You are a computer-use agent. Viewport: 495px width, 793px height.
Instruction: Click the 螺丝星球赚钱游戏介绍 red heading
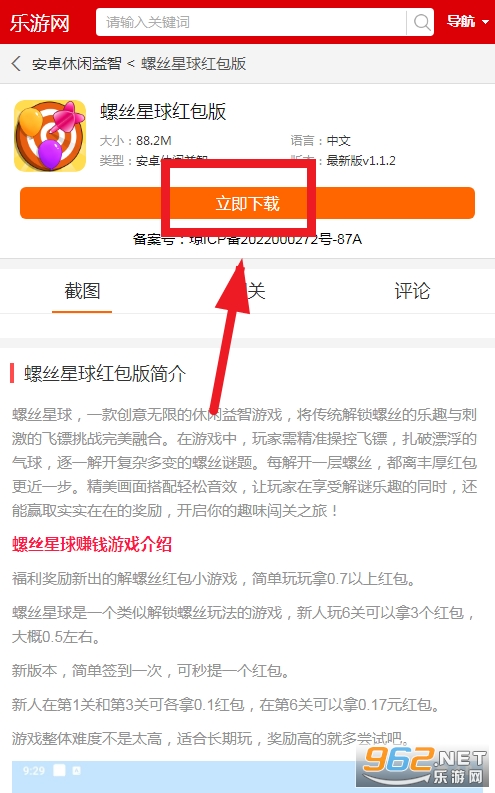click(x=92, y=545)
